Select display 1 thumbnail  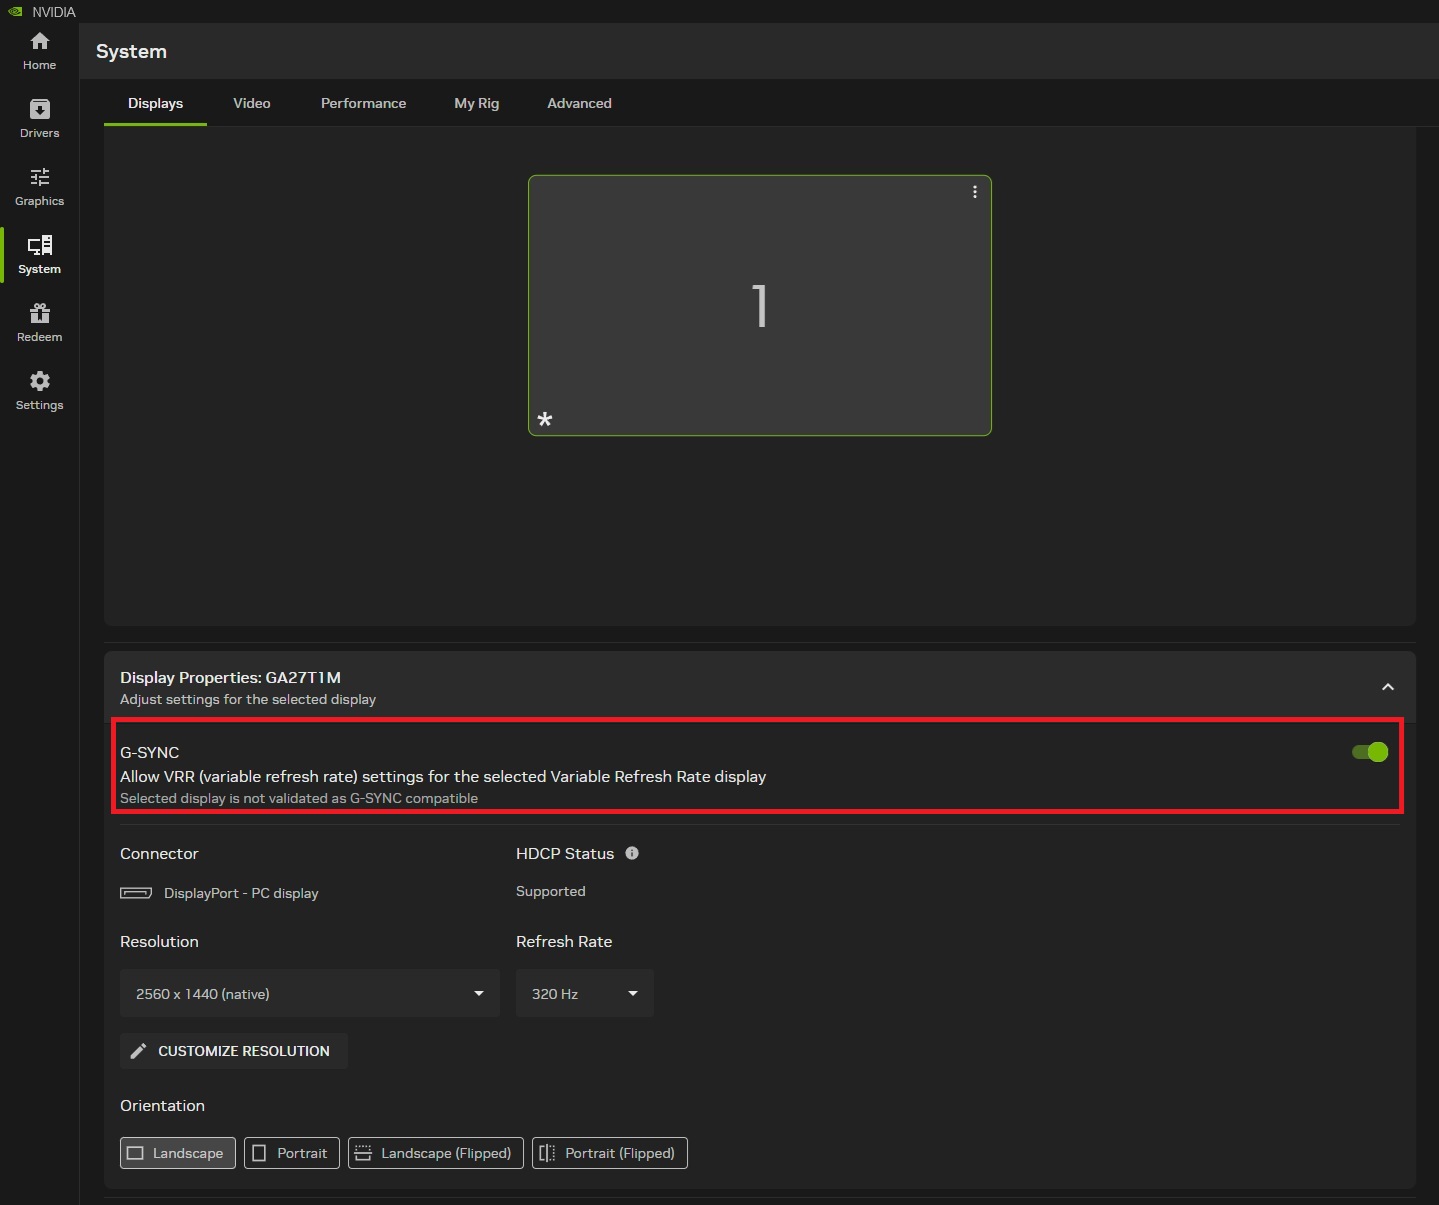pos(760,305)
